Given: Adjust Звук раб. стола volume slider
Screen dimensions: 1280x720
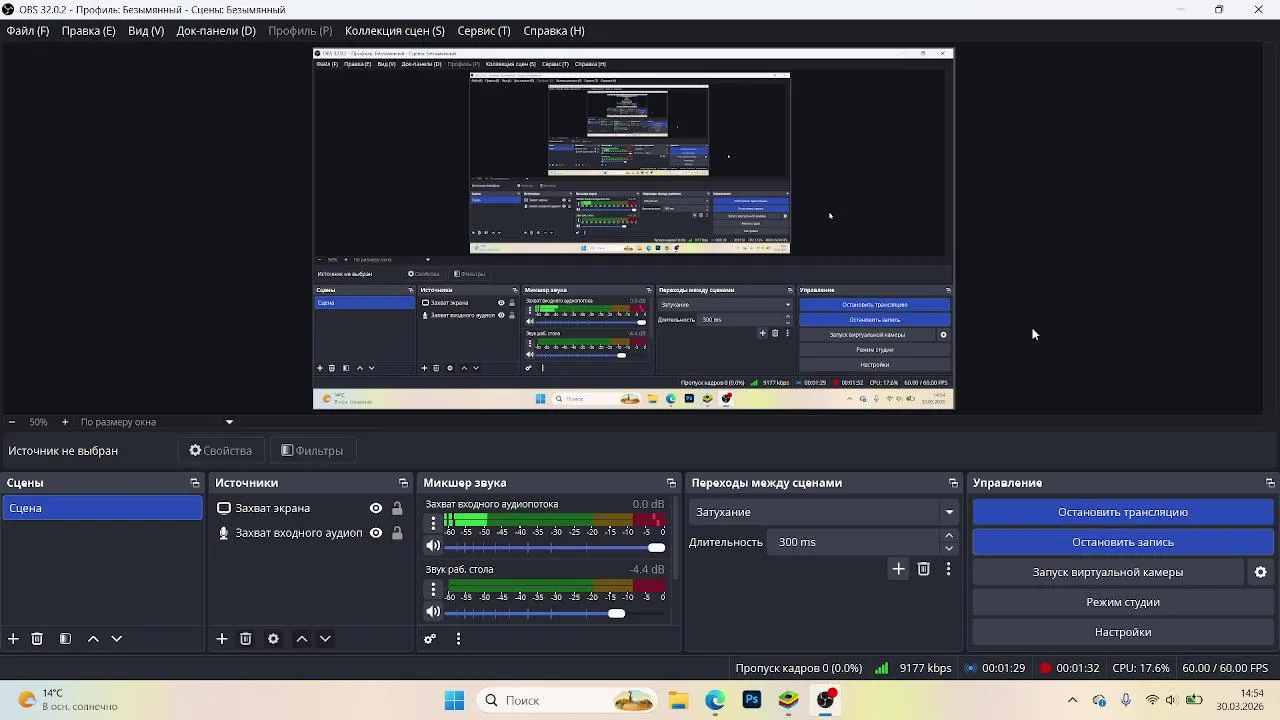Looking at the screenshot, I should [x=555, y=613].
